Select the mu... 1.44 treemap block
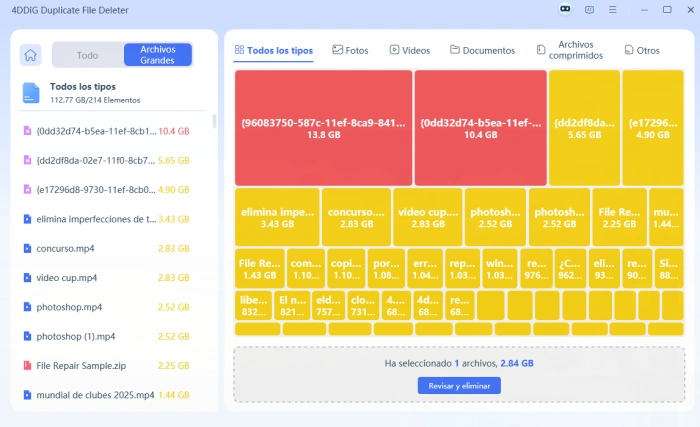 pos(666,217)
